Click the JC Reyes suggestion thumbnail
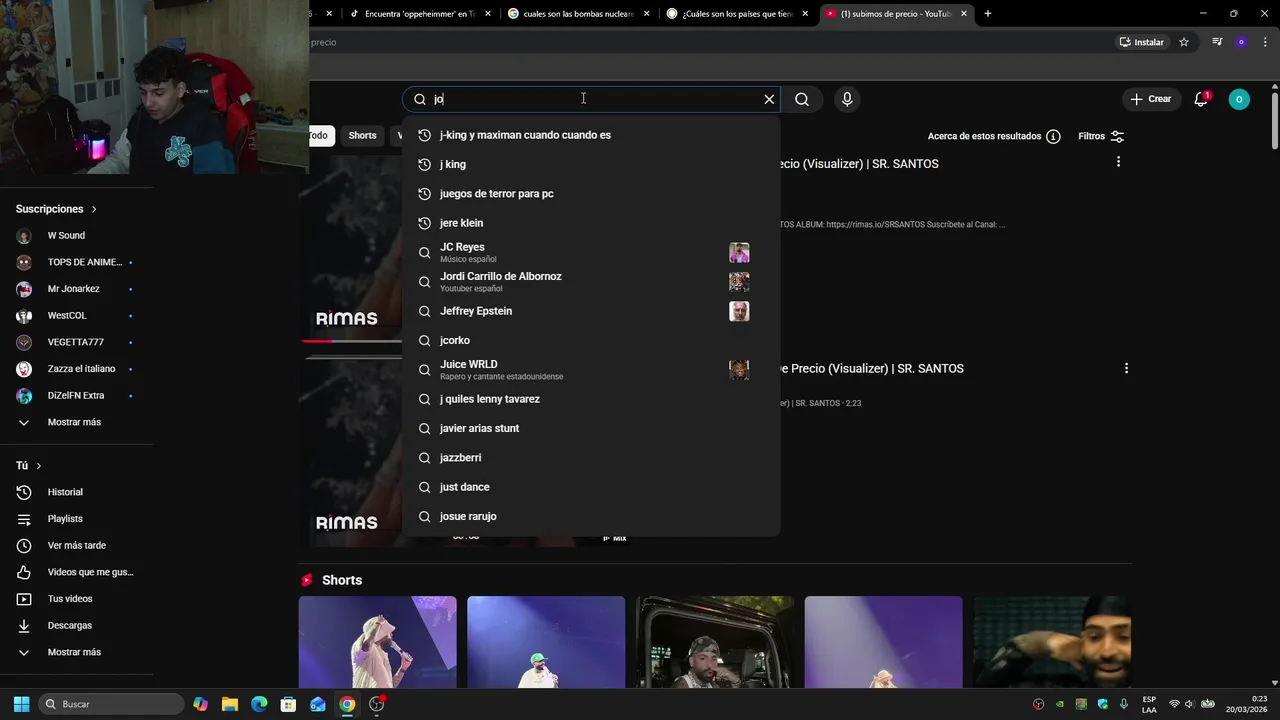This screenshot has width=1280, height=720. (739, 252)
